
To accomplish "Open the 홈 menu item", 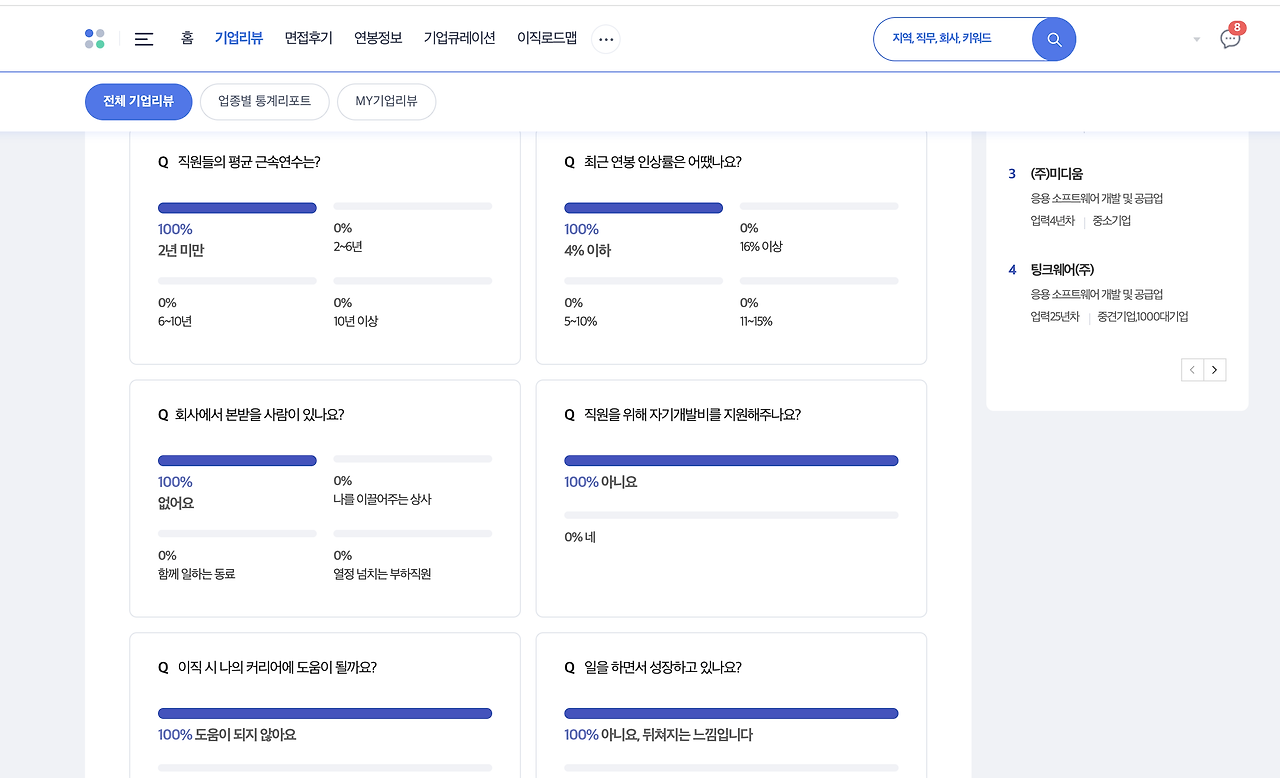I will pyautogui.click(x=187, y=38).
